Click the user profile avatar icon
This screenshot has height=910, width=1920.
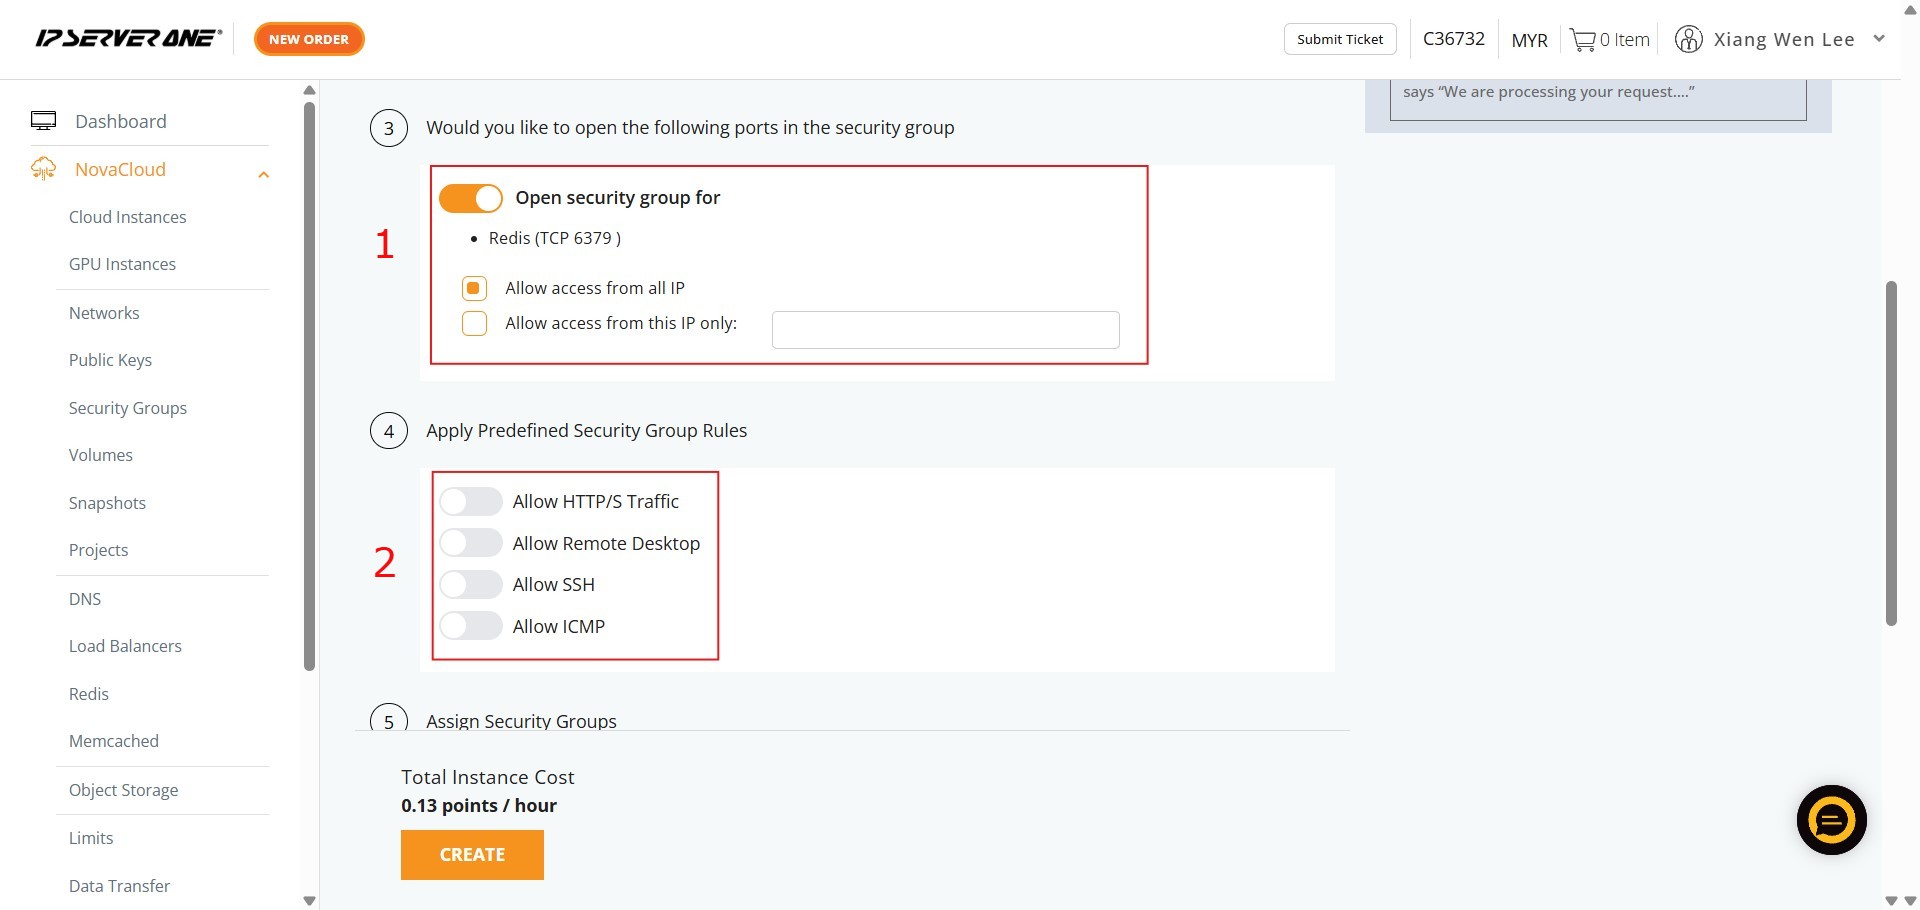[1688, 40]
